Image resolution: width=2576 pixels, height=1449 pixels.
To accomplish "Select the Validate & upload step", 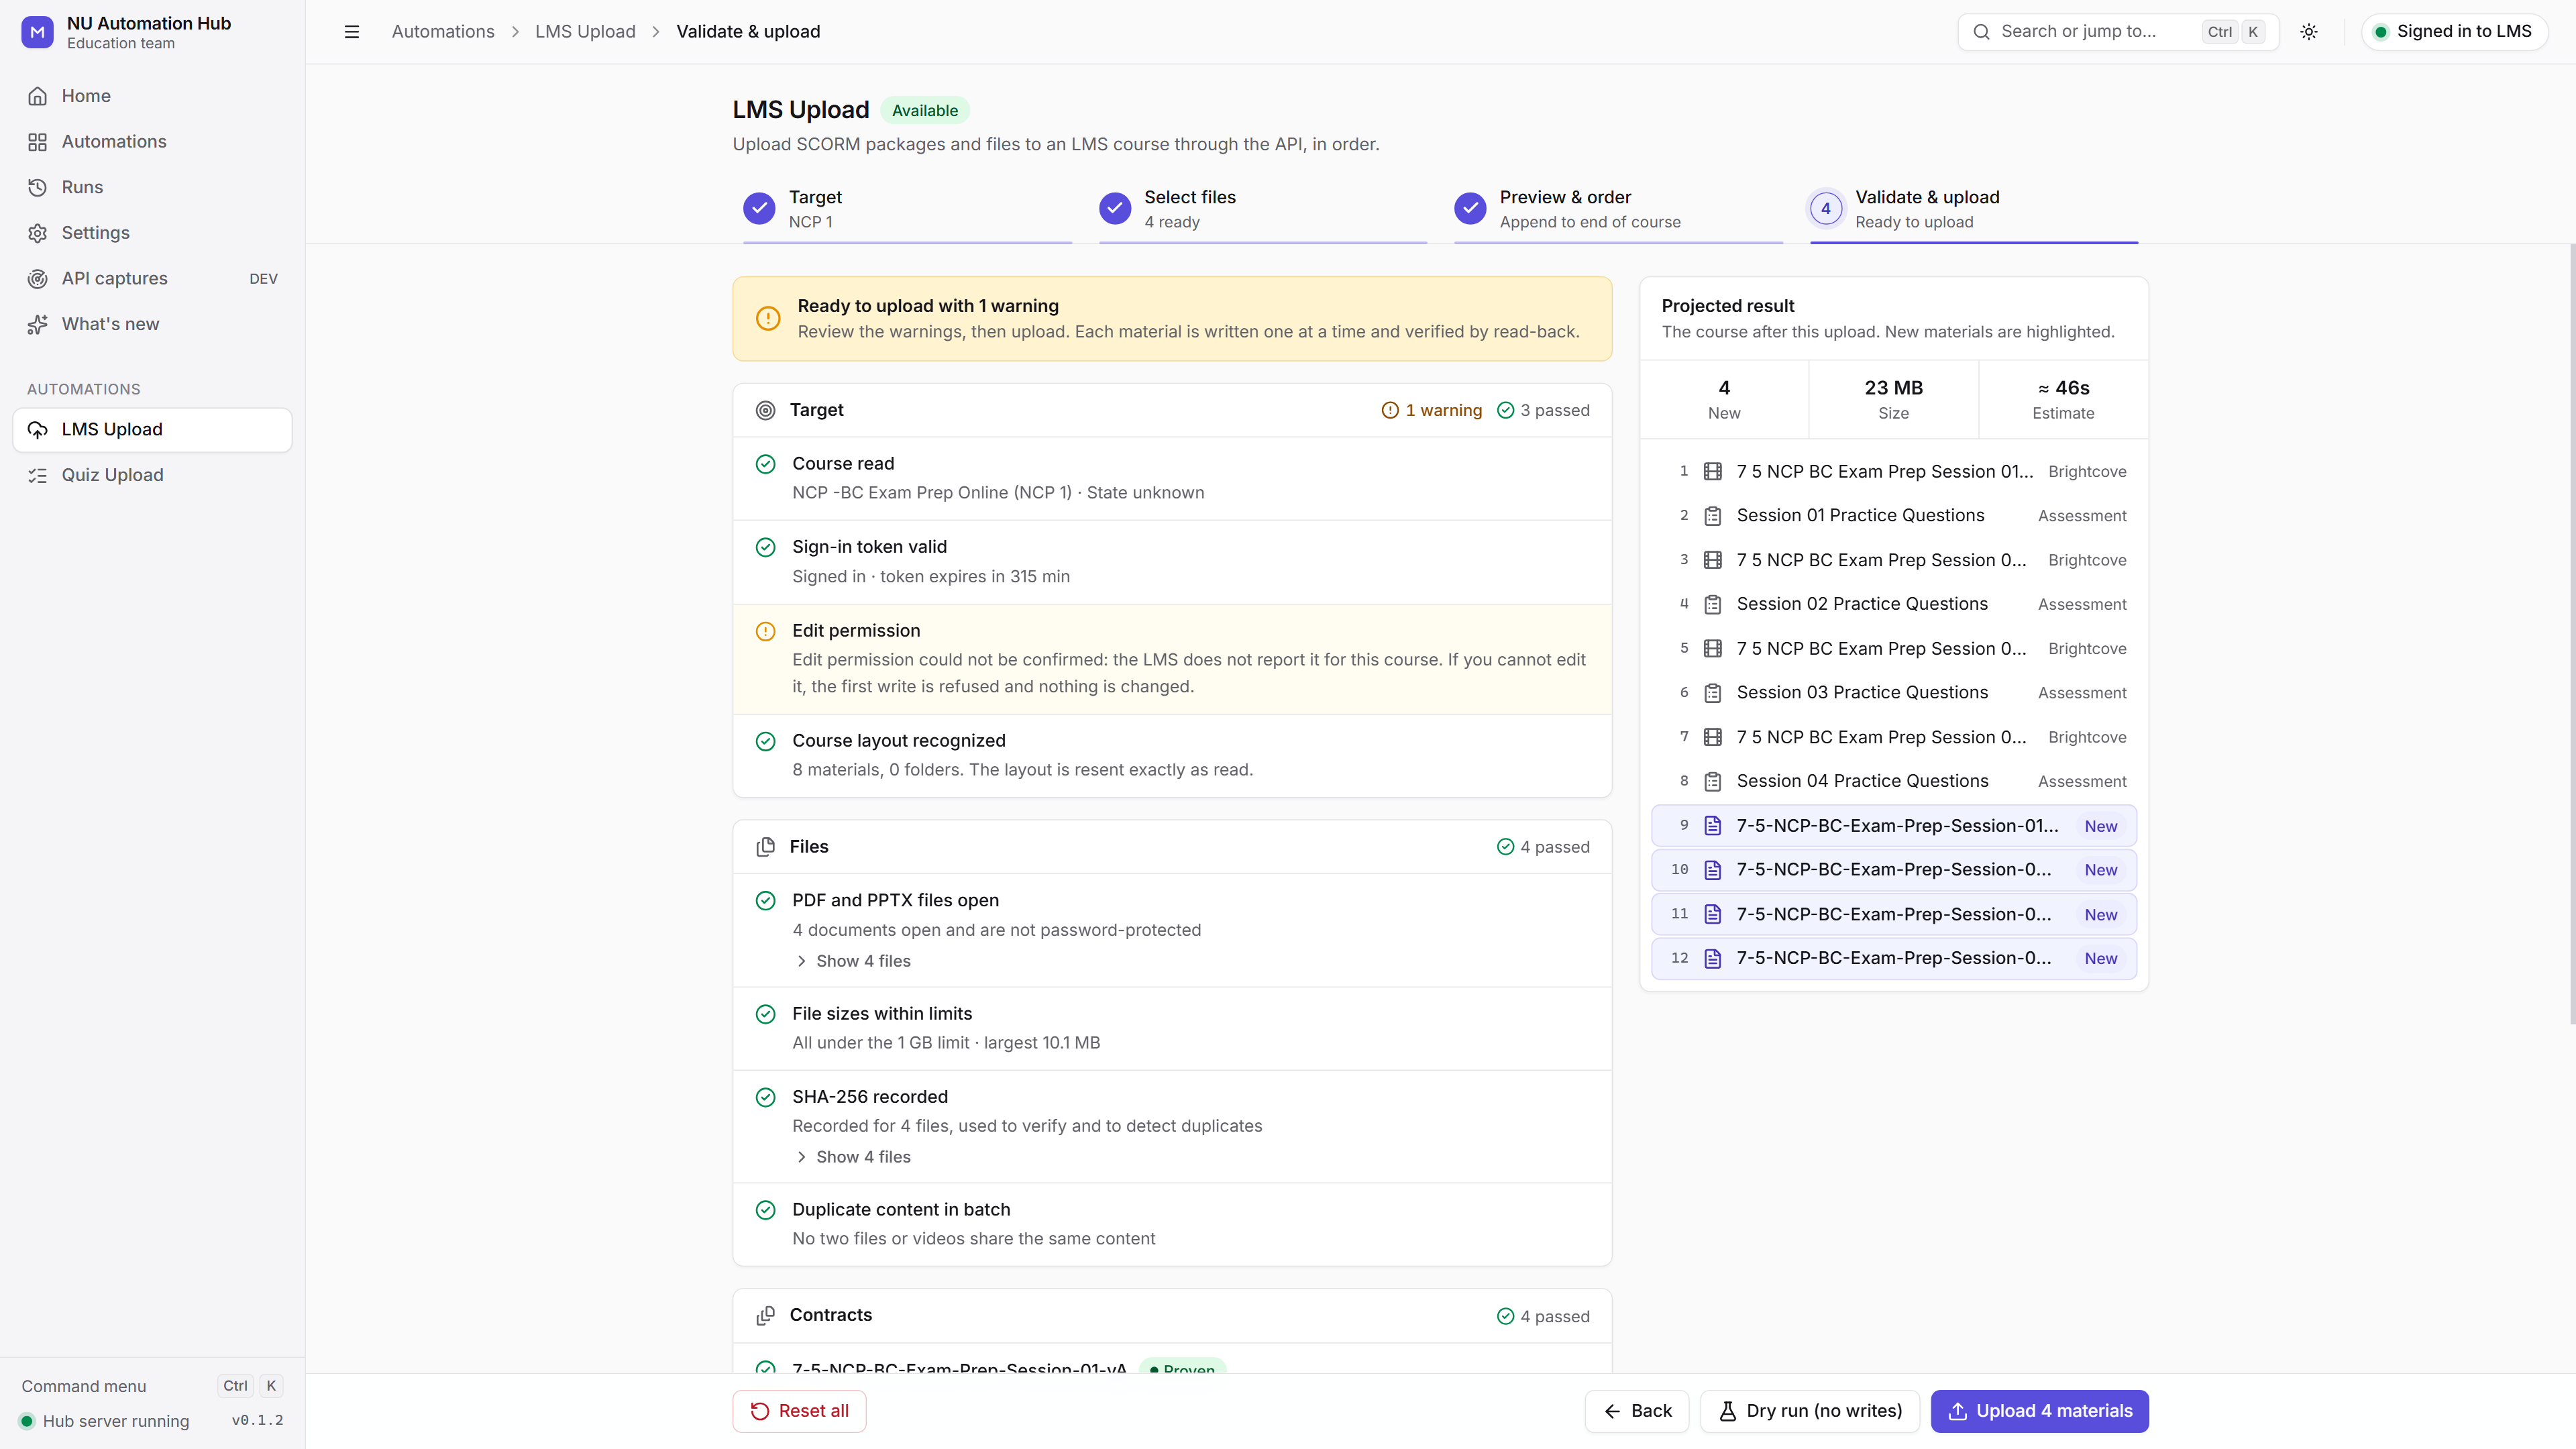I will [1973, 210].
